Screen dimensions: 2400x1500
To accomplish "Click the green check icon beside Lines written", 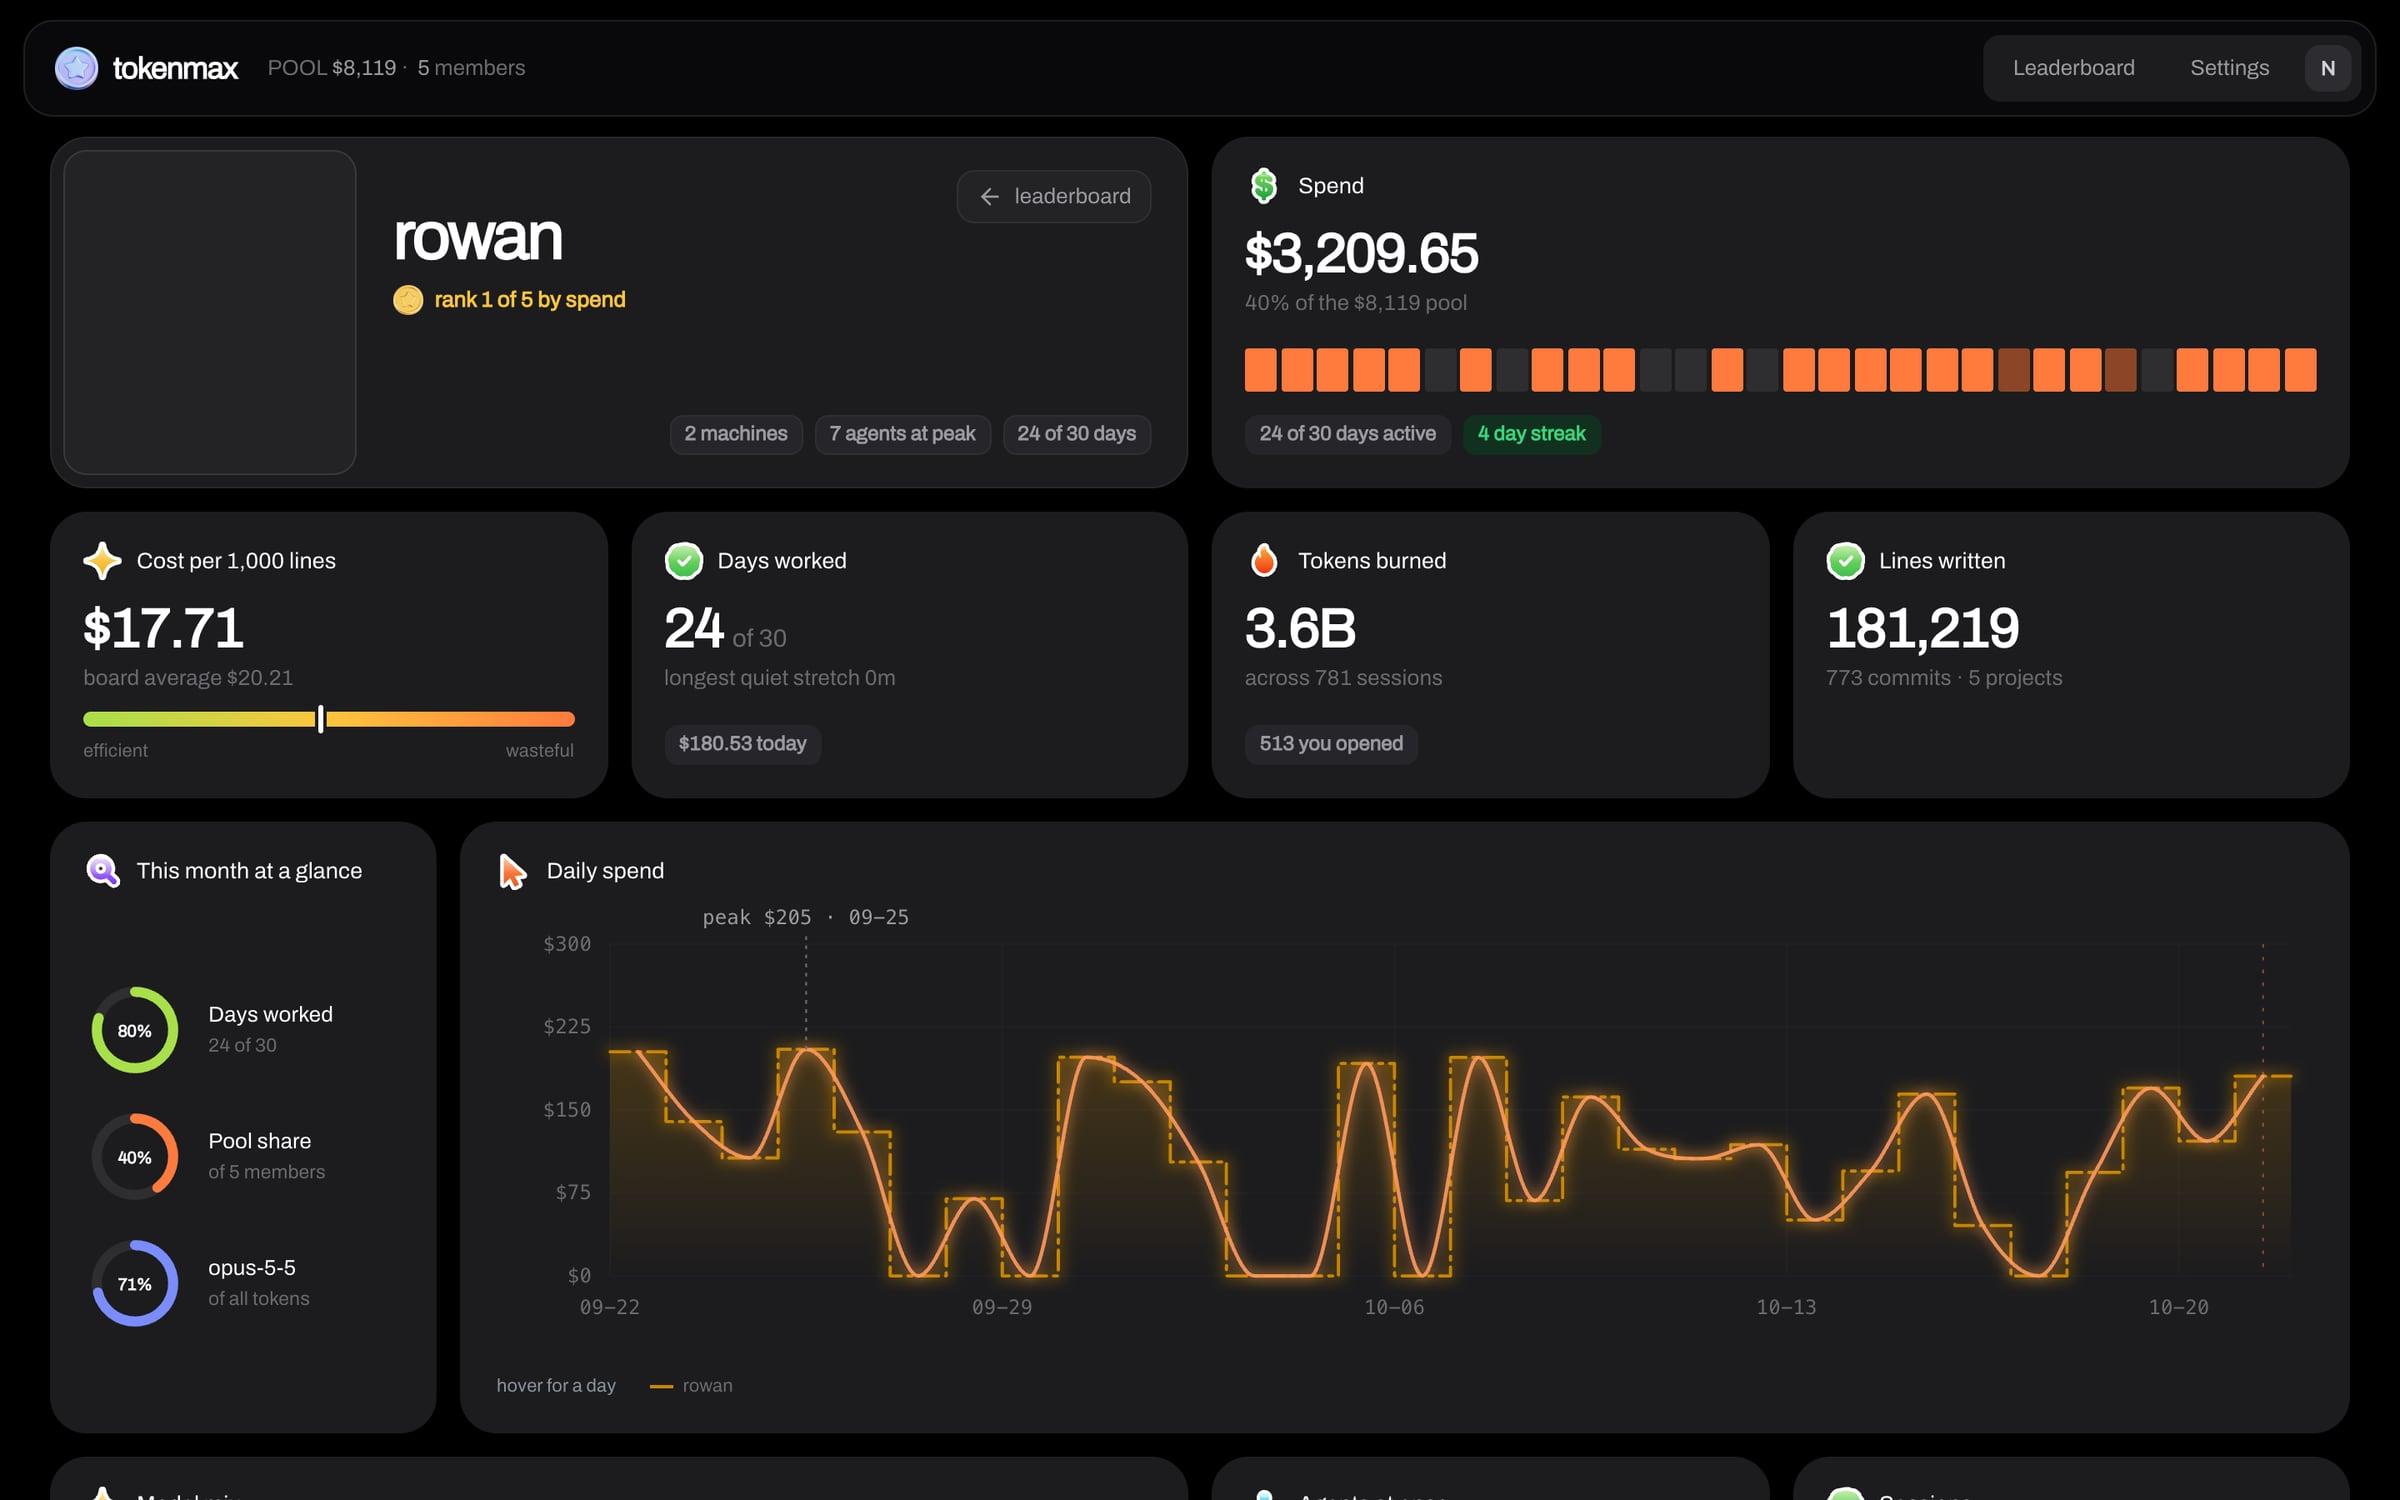I will pos(1845,561).
